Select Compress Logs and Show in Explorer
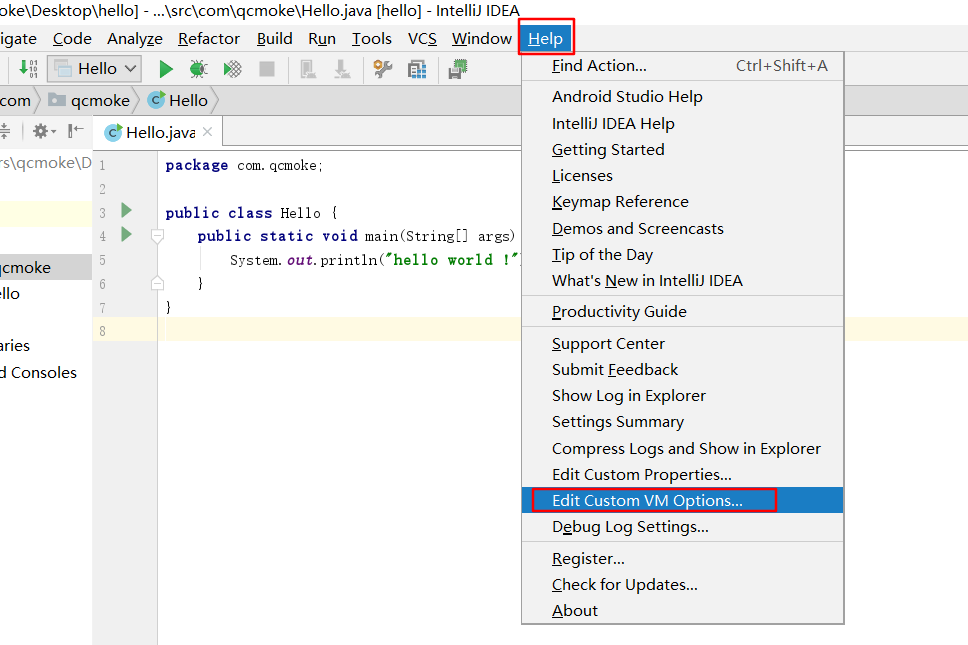This screenshot has width=968, height=645. tap(683, 448)
